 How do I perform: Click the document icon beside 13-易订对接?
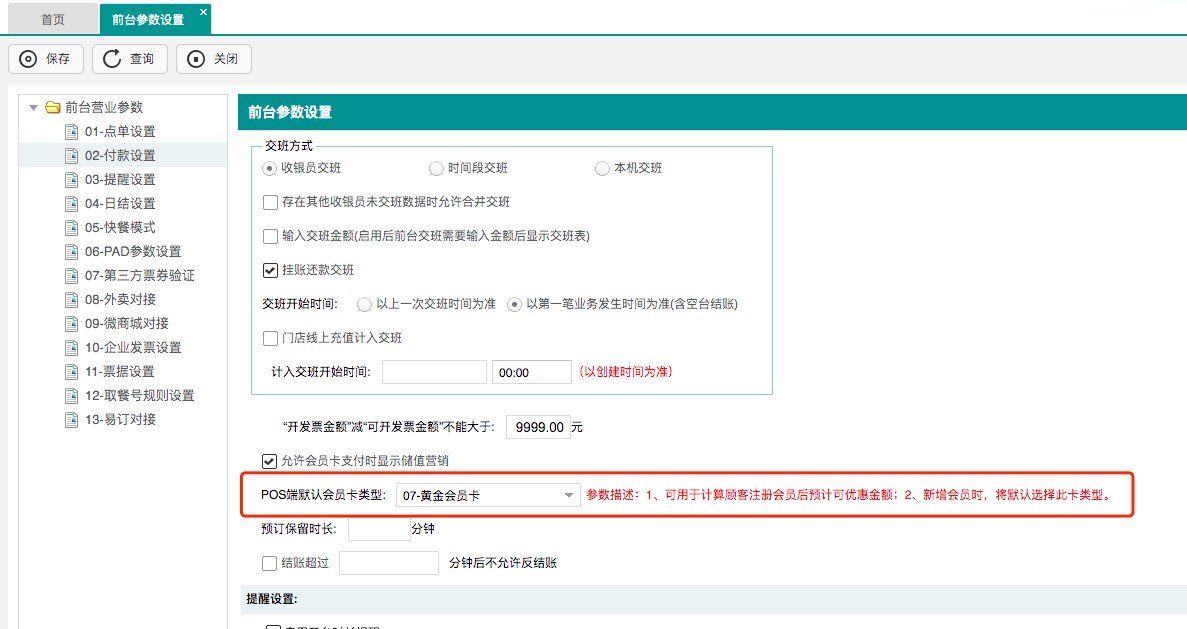pos(71,420)
